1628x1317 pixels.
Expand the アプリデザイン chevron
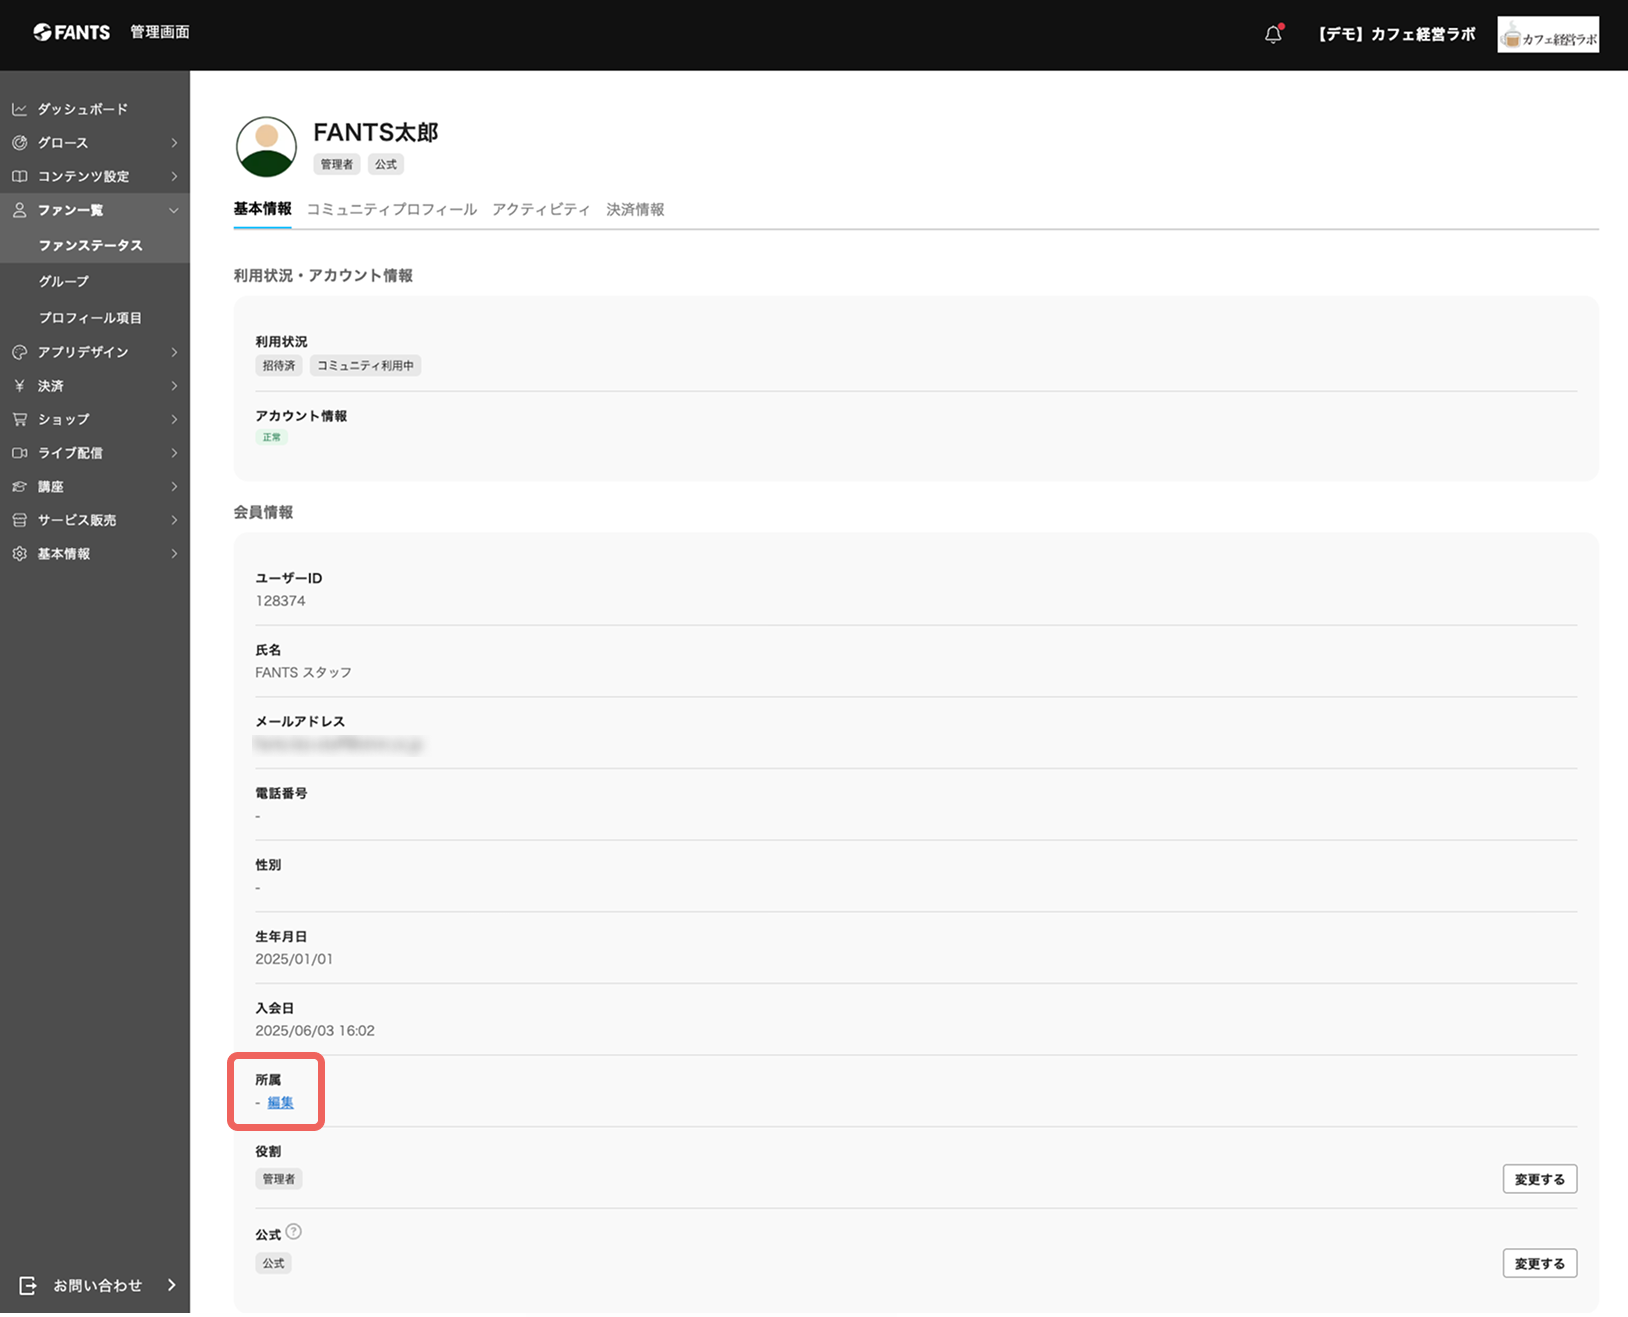coord(174,352)
